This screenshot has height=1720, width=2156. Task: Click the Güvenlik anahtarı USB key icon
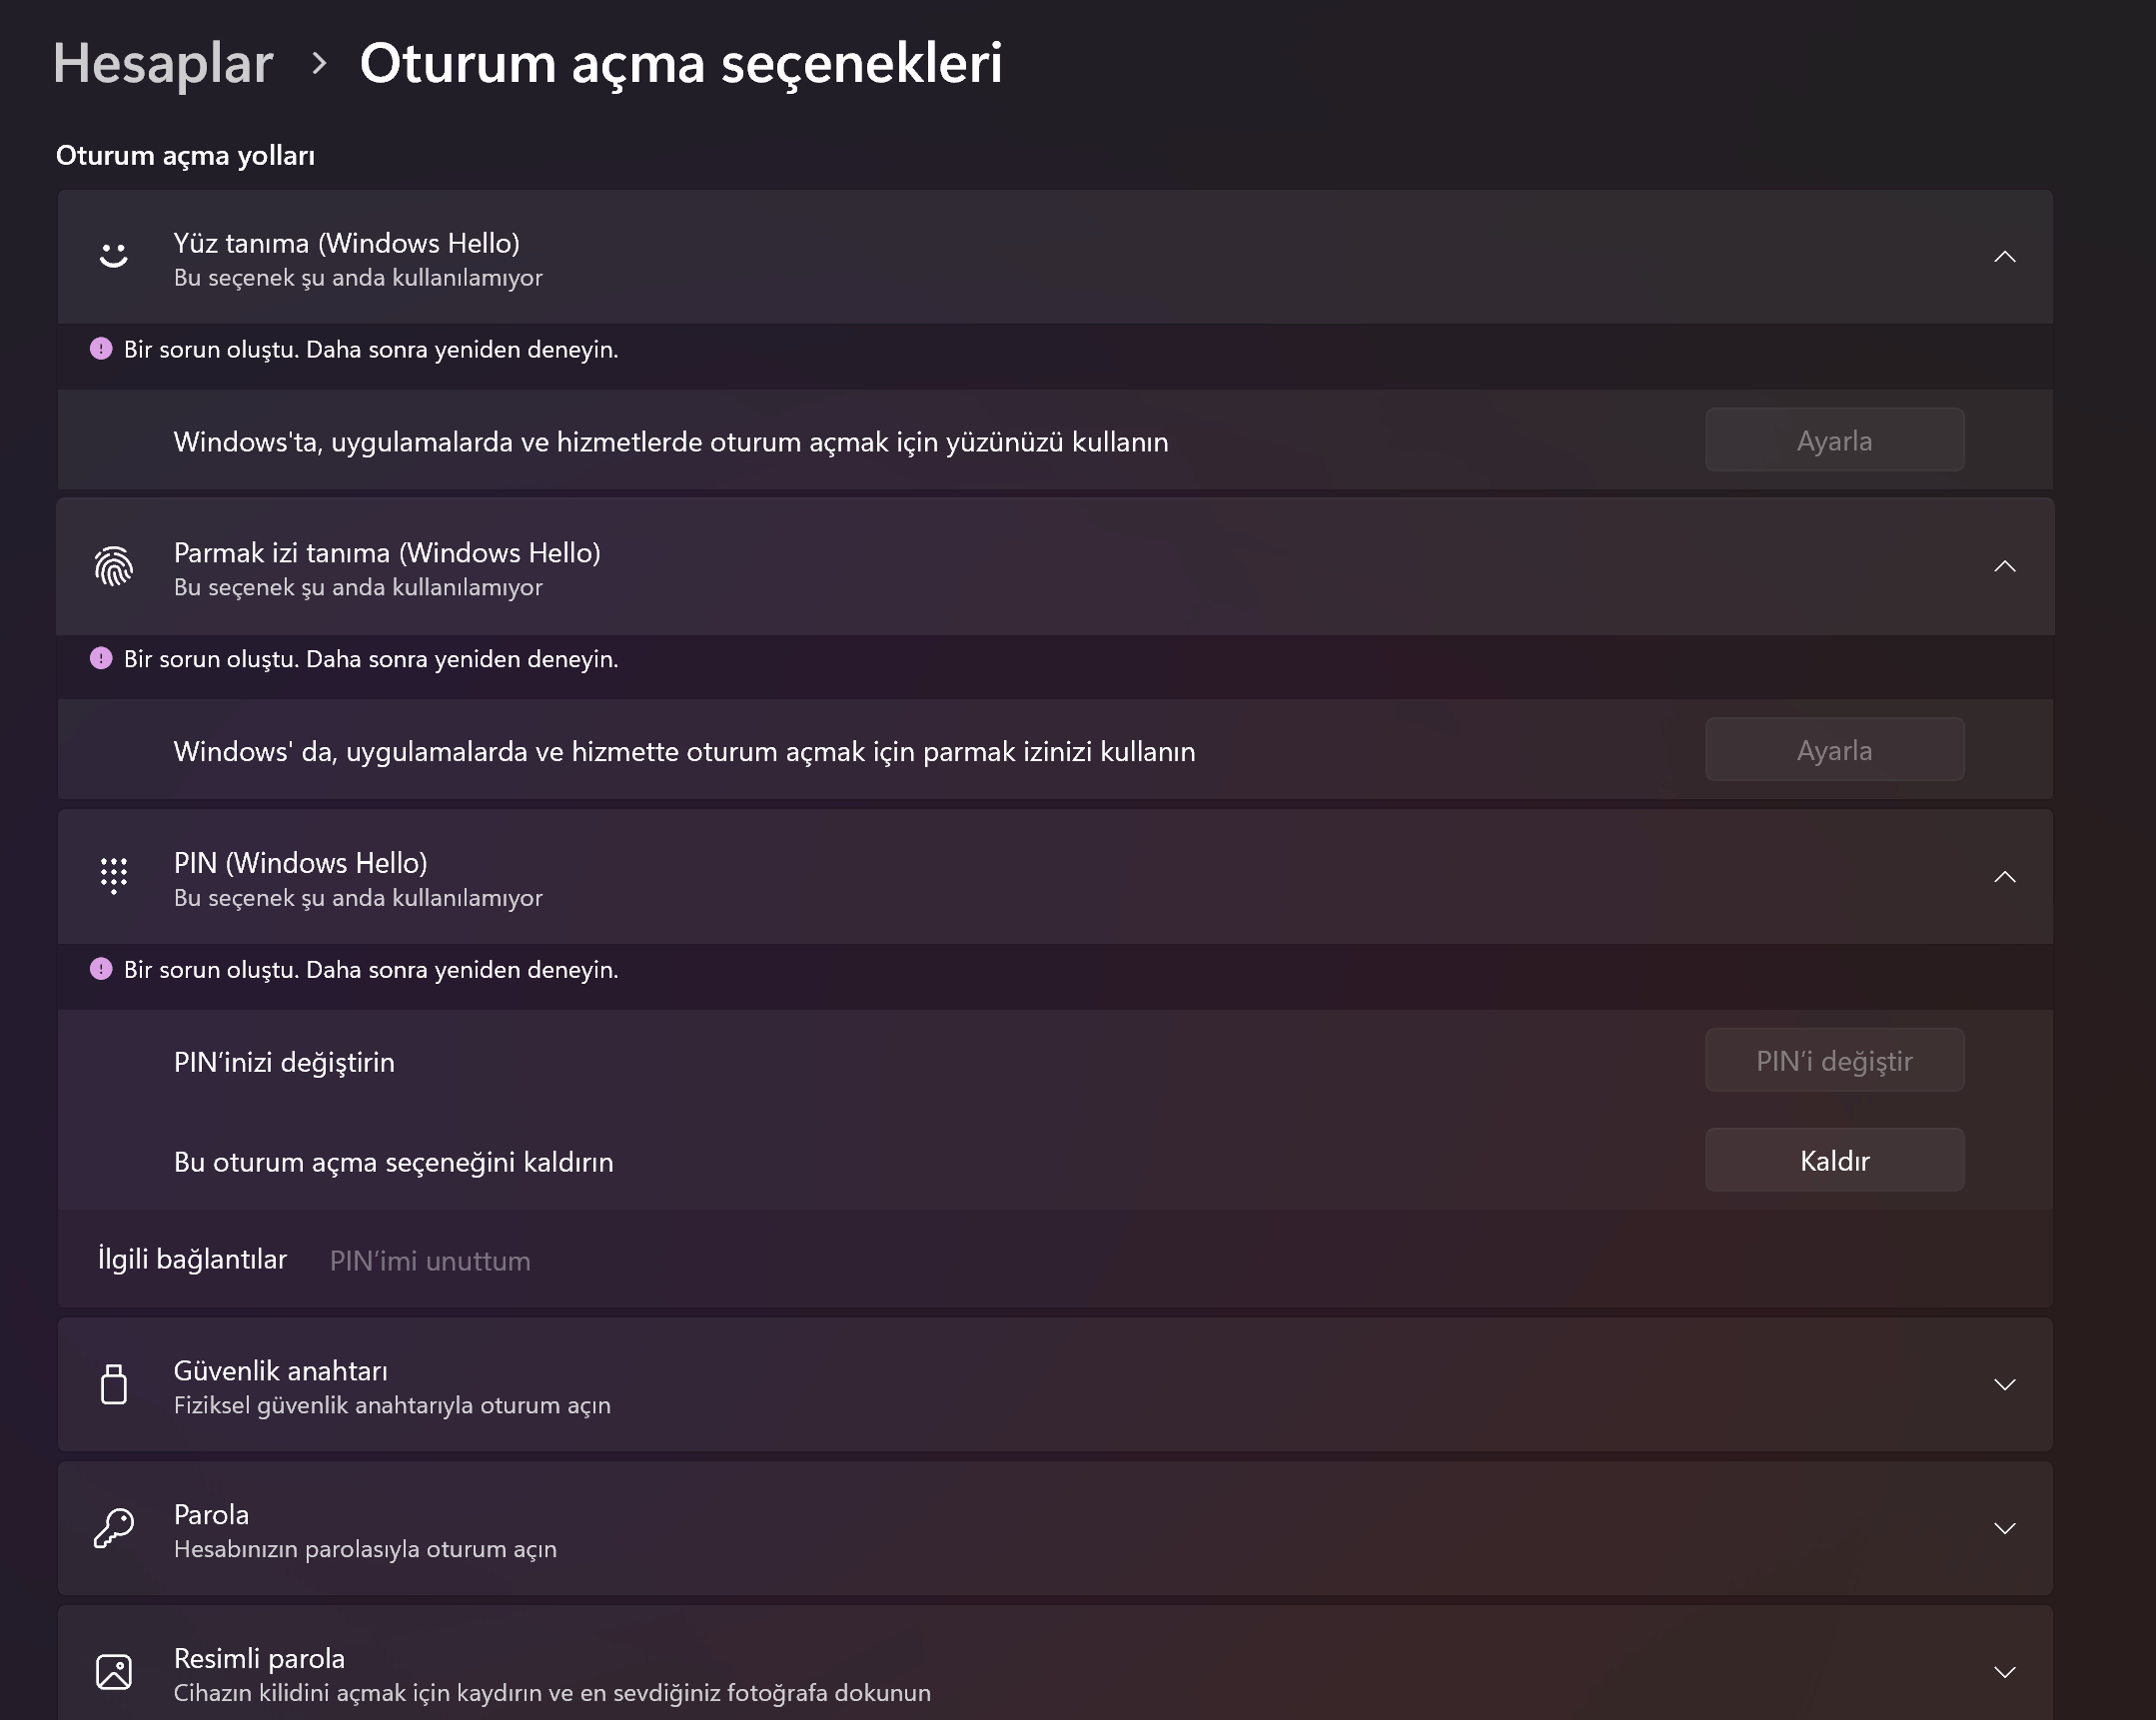pos(114,1385)
